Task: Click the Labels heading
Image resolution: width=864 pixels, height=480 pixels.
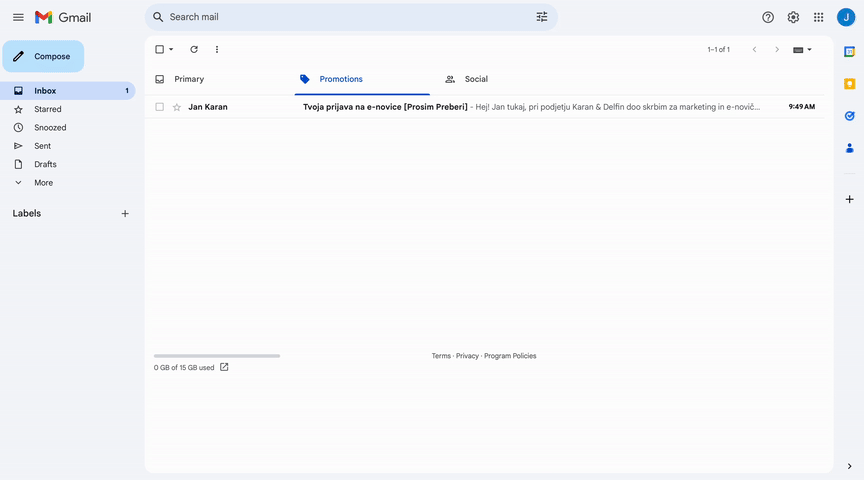Action: pos(27,213)
